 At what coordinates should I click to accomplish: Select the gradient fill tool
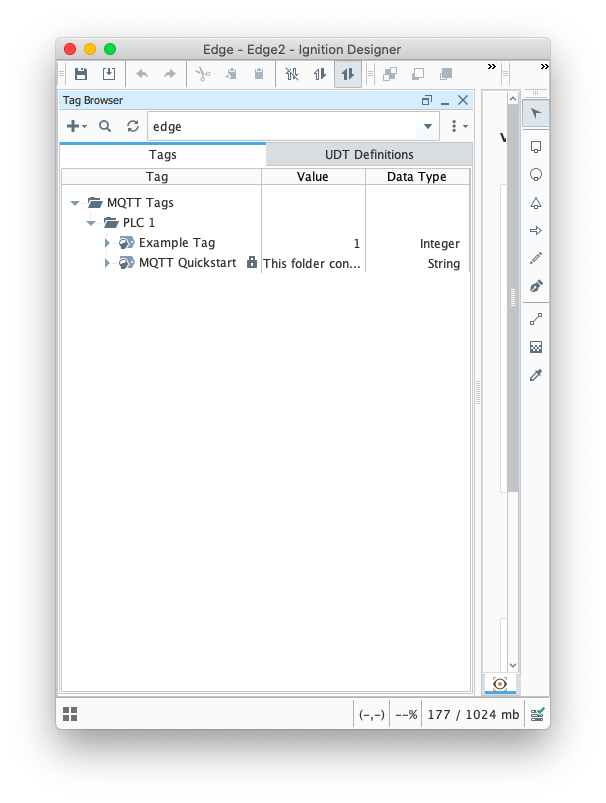tap(536, 347)
